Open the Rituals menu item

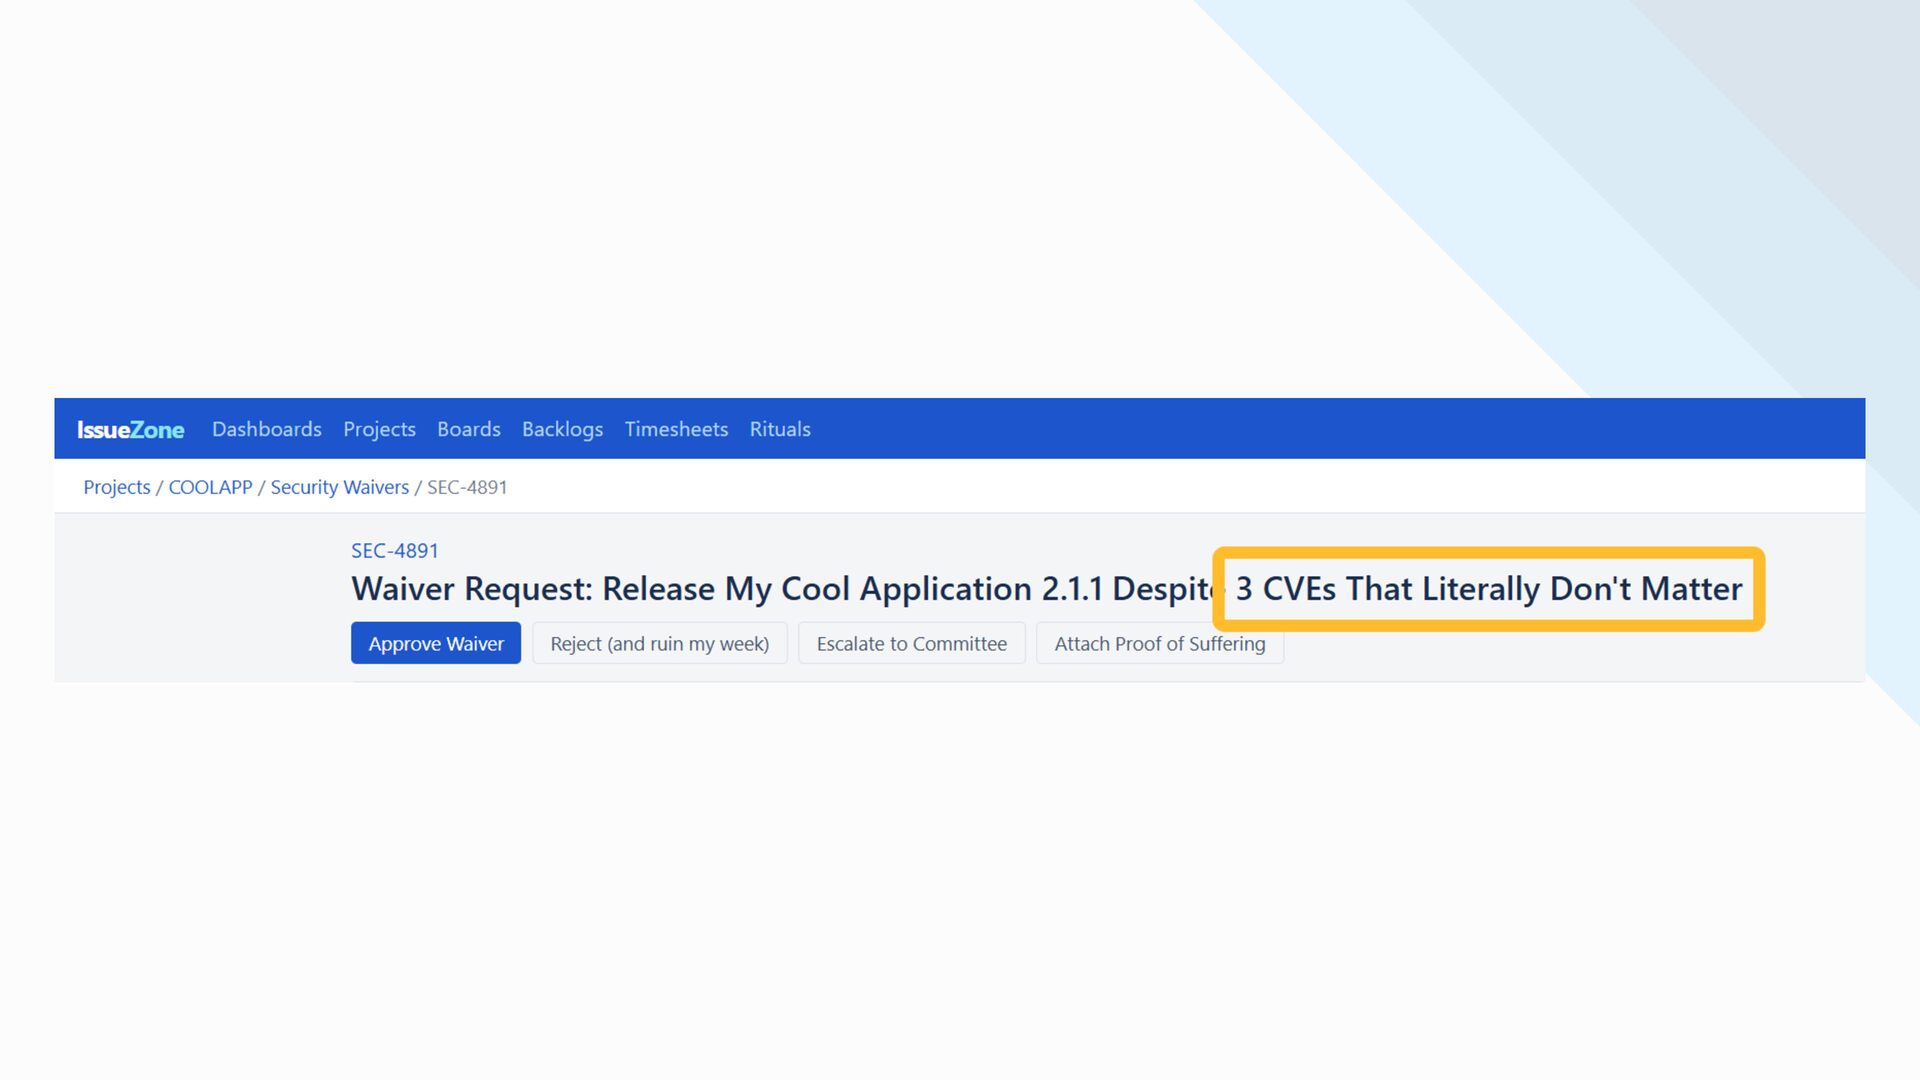[x=780, y=429]
